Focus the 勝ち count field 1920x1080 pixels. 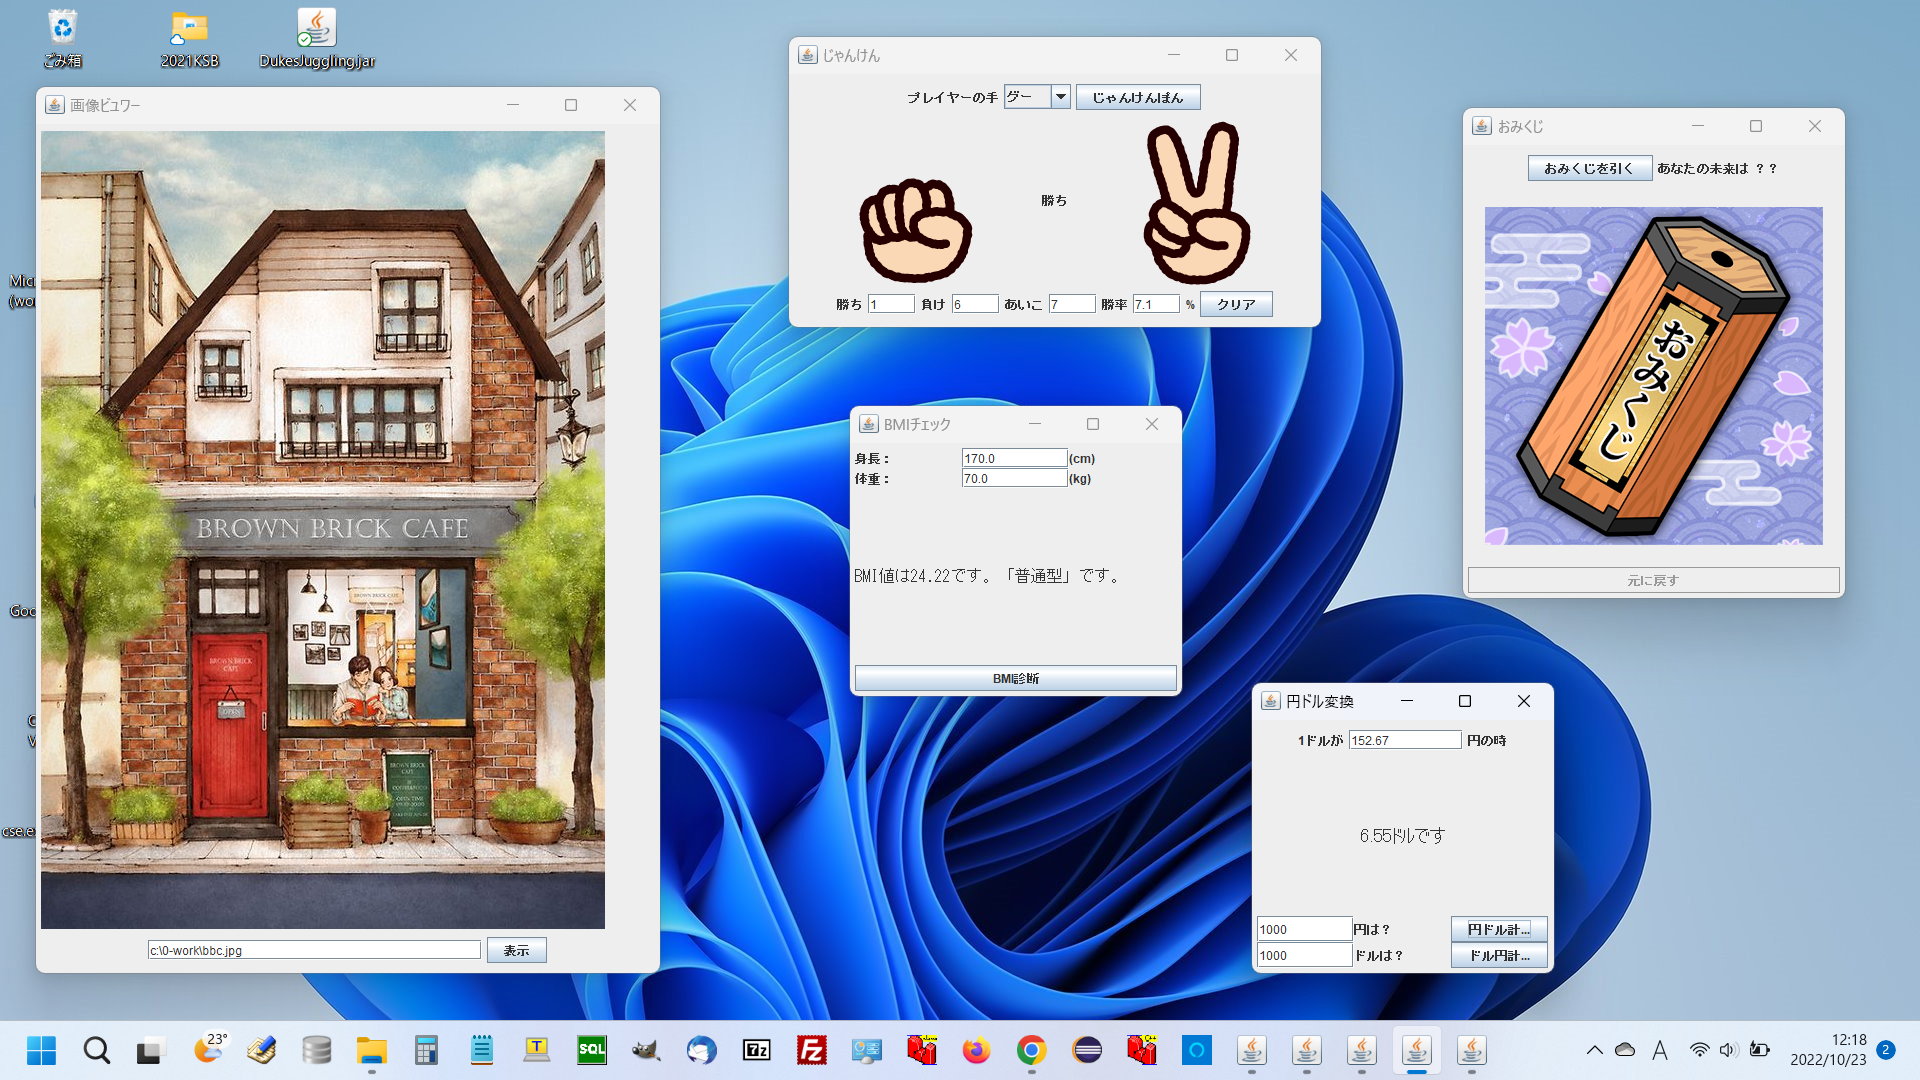pos(891,304)
